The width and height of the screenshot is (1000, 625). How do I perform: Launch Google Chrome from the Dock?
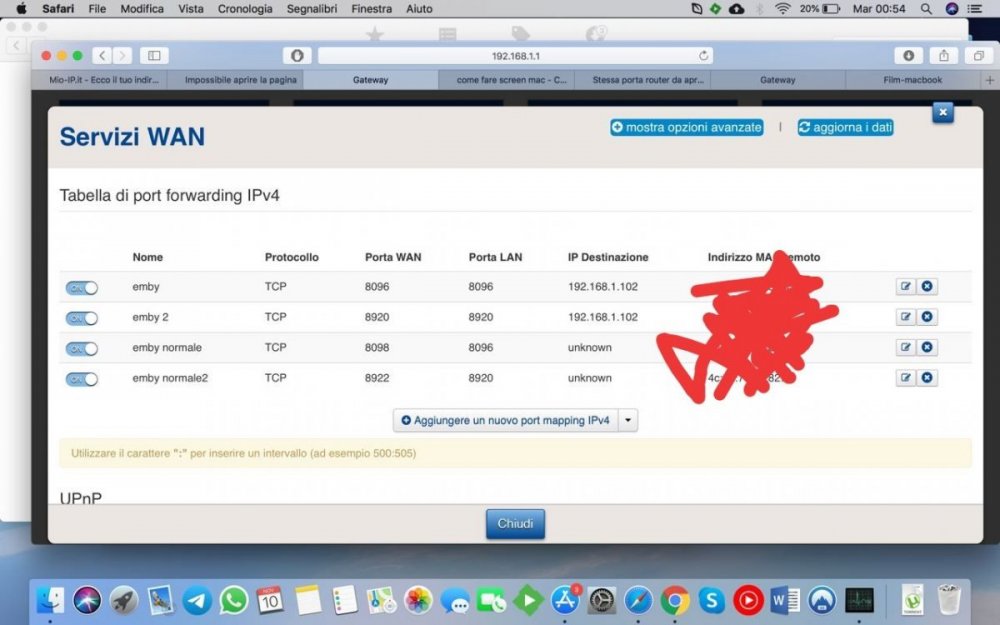point(675,600)
